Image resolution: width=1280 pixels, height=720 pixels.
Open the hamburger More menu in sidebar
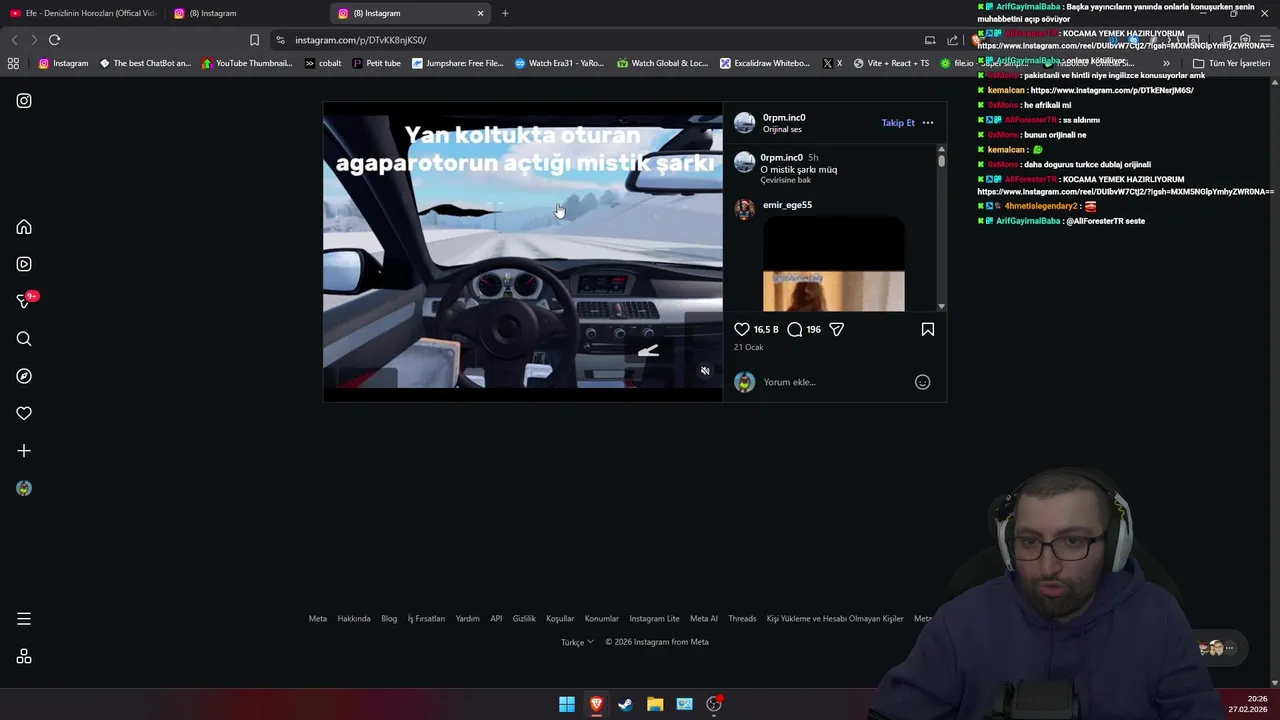[24, 619]
